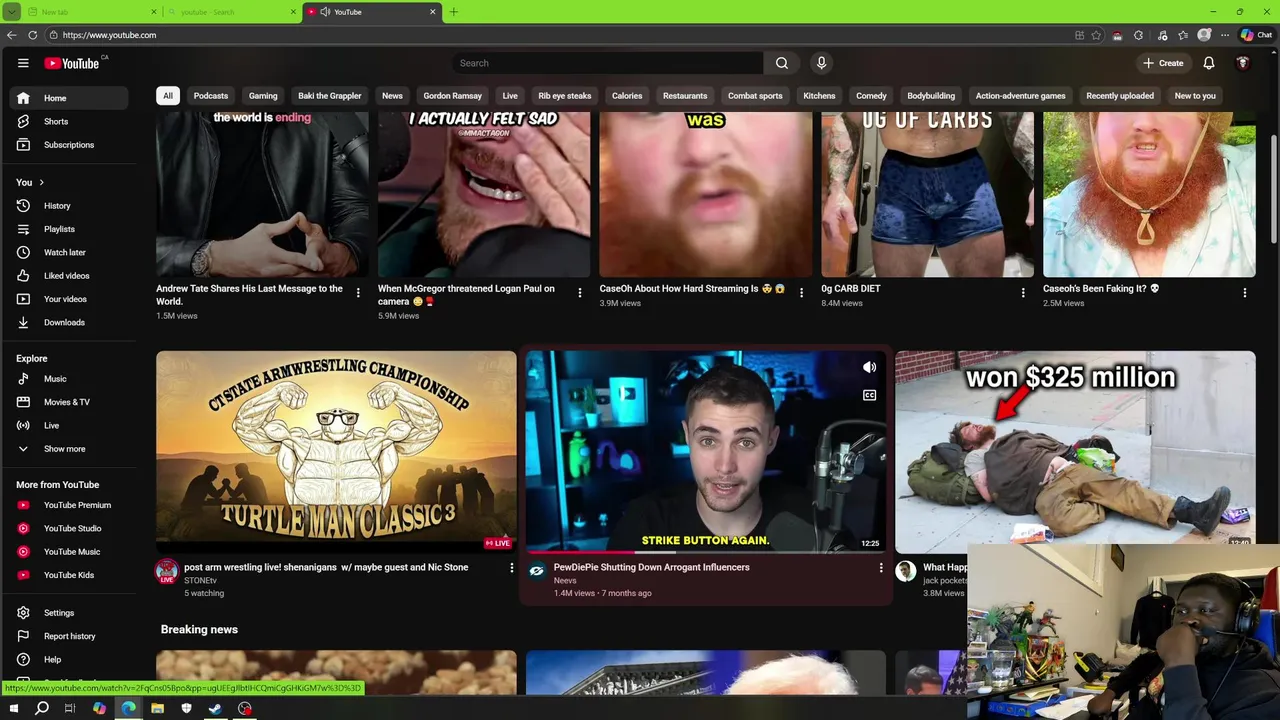
Task: Open Liked videos in the sidebar
Action: (x=69, y=276)
